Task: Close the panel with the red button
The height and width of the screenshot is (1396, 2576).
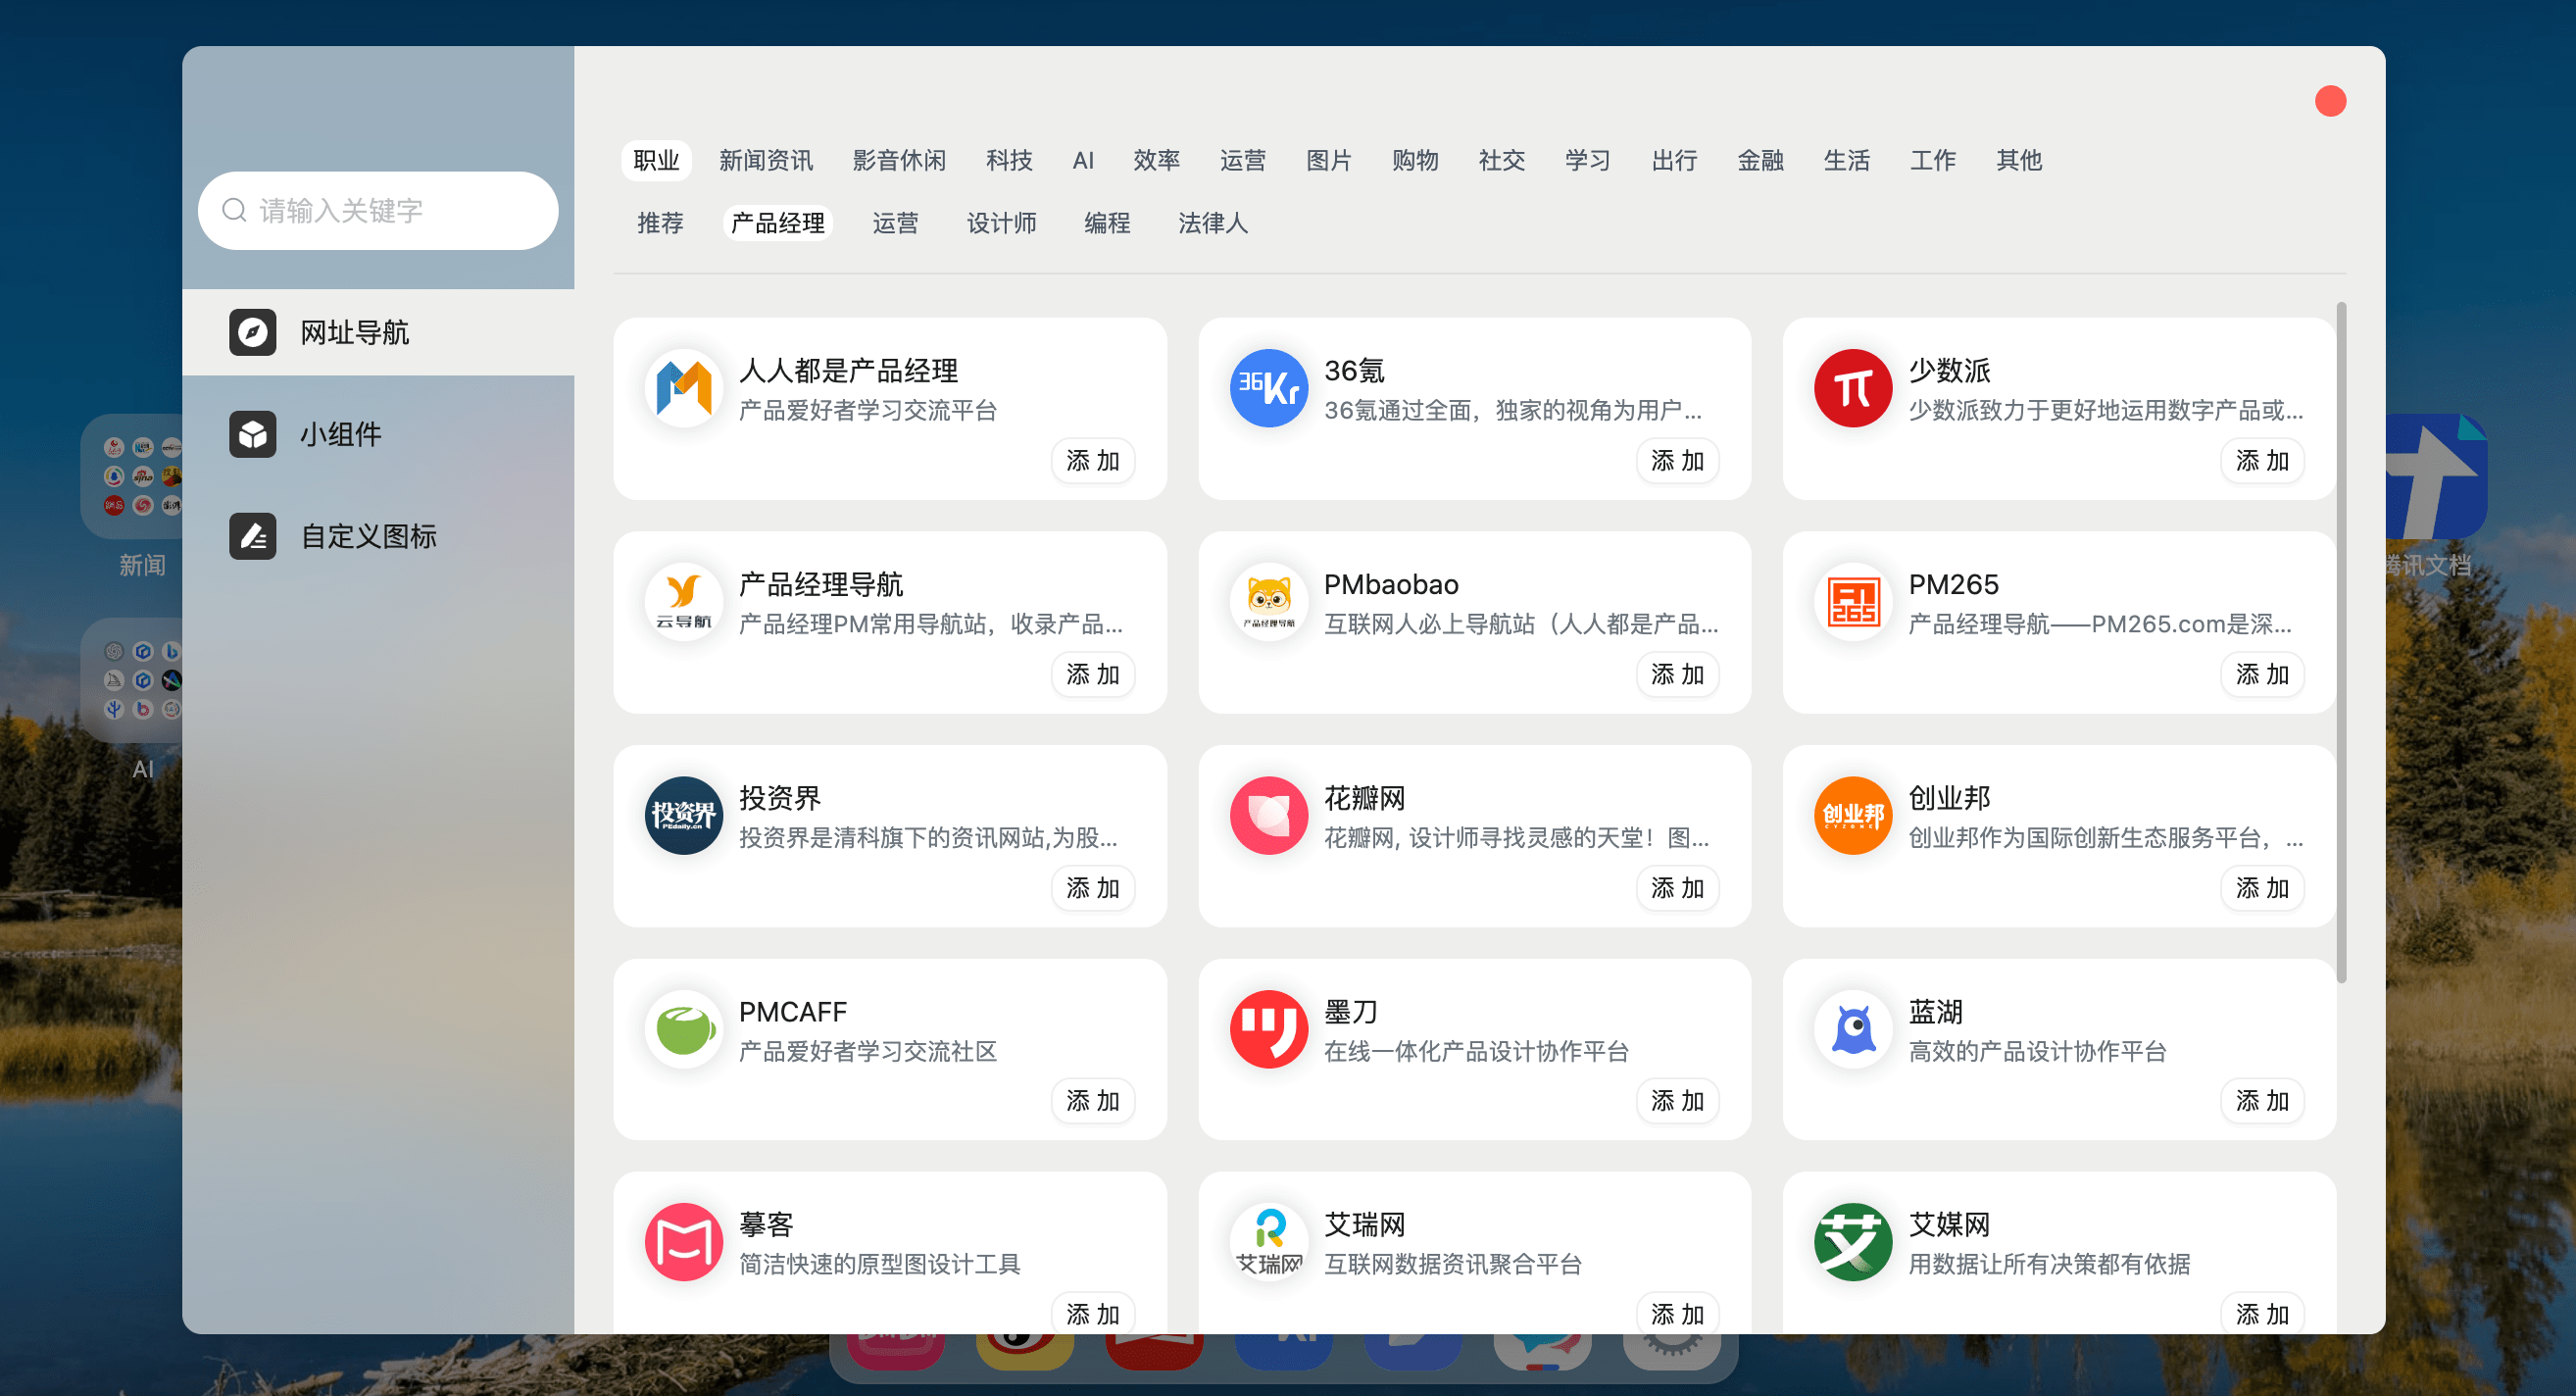Action: click(x=2330, y=101)
